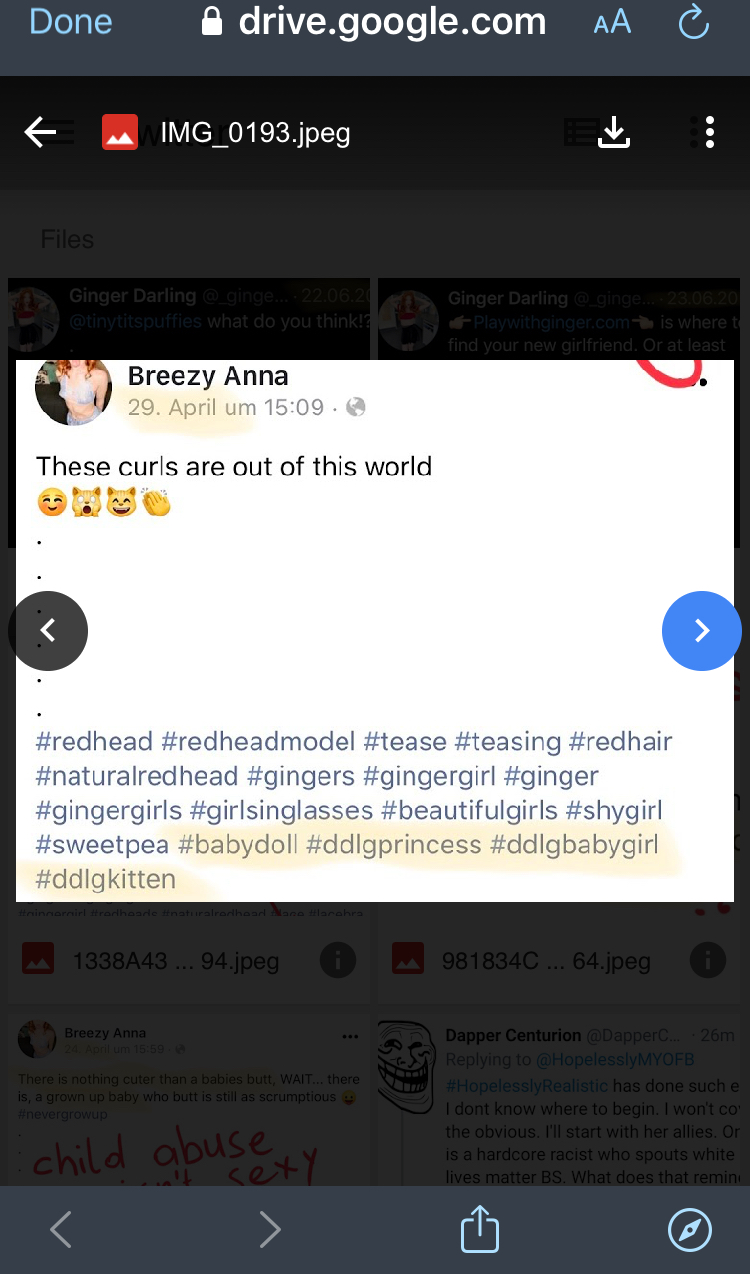750x1274 pixels.
Task: Open the 1338A43...94.jpeg file
Action: tap(176, 961)
